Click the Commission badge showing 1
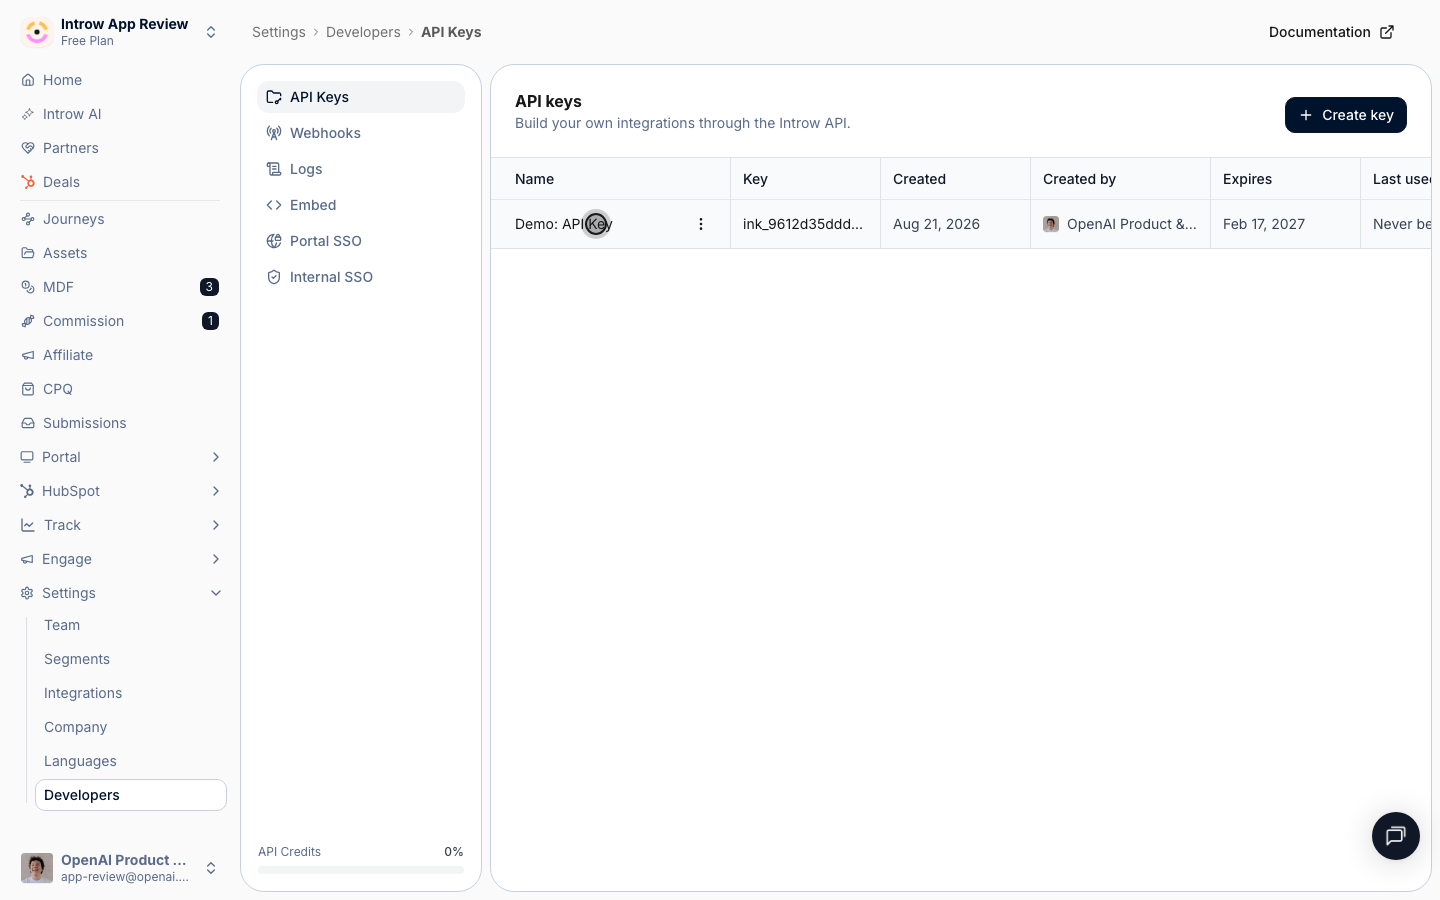The width and height of the screenshot is (1440, 900). tap(210, 321)
